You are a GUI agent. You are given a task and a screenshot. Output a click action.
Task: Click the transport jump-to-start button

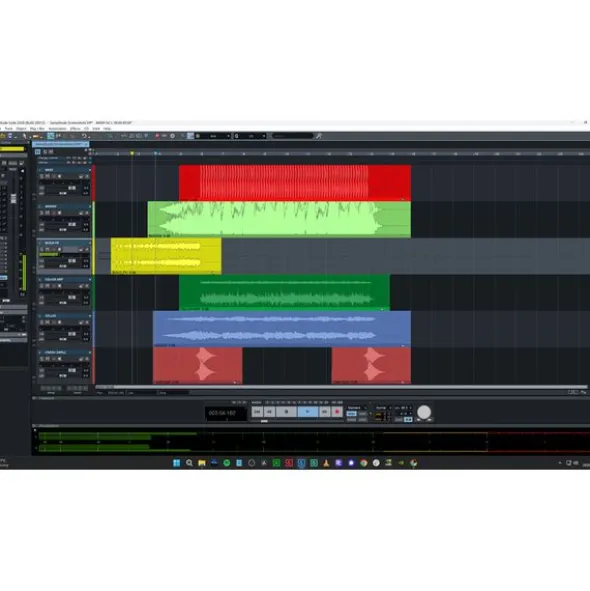(257, 411)
